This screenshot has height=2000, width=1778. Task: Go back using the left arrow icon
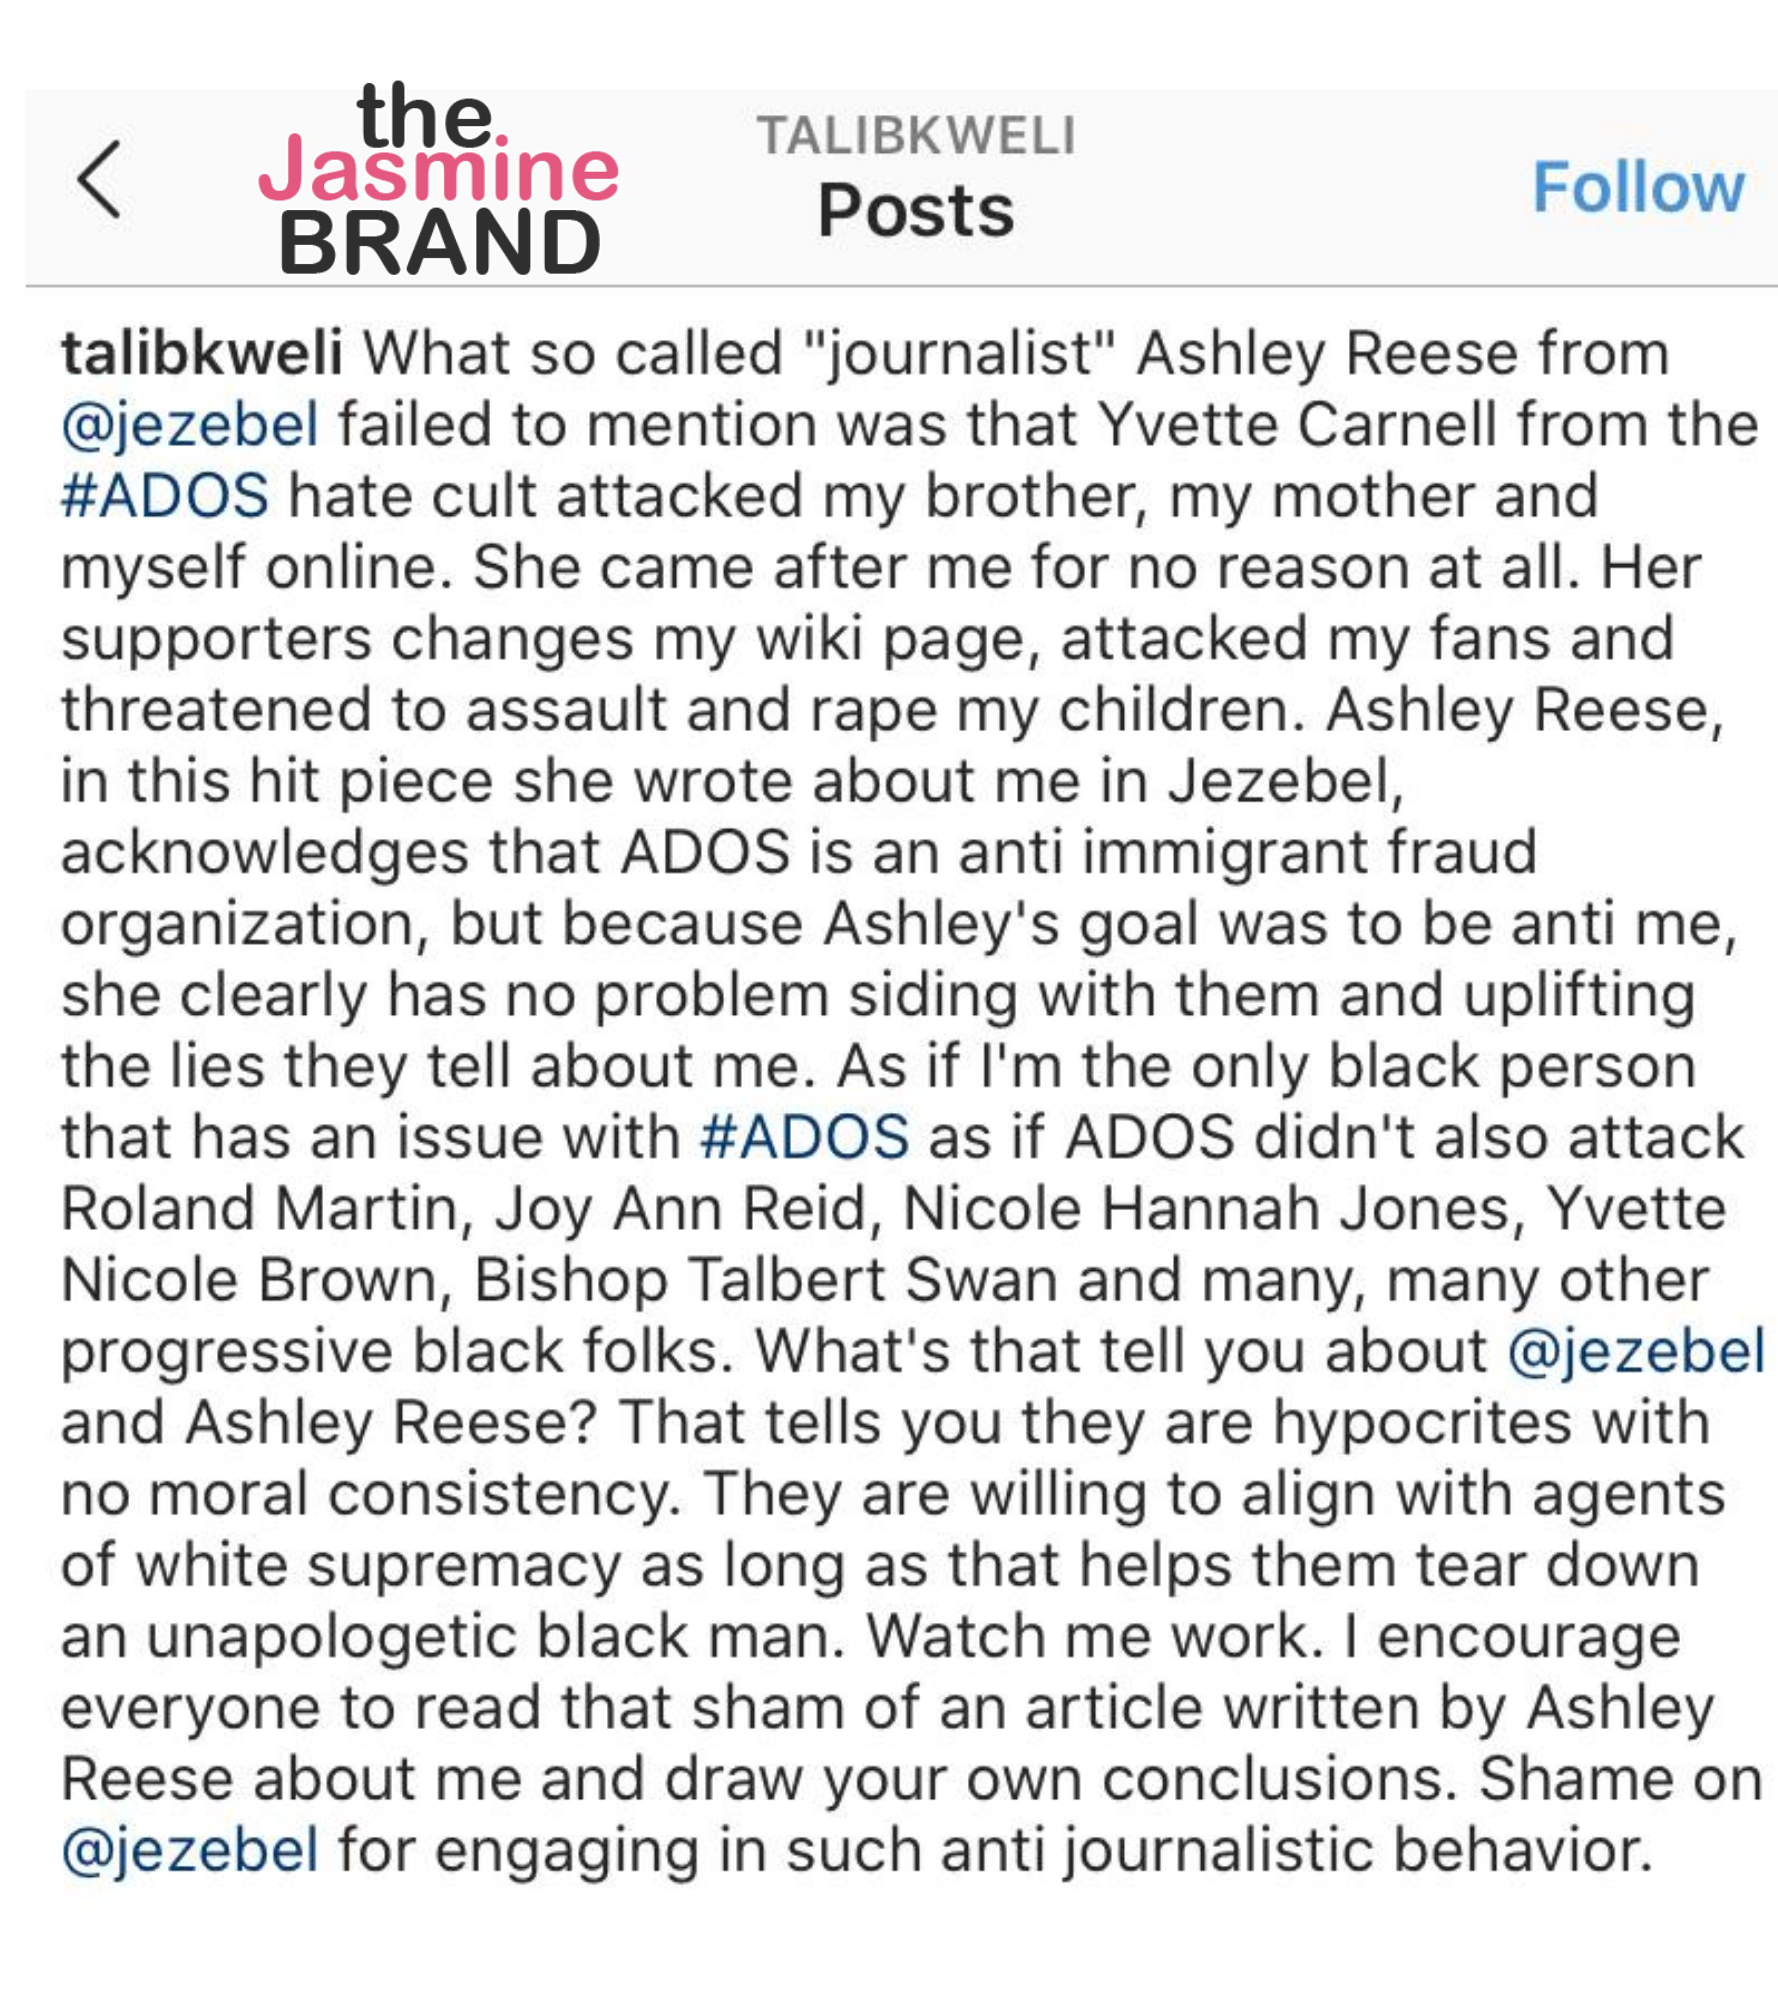[x=99, y=179]
